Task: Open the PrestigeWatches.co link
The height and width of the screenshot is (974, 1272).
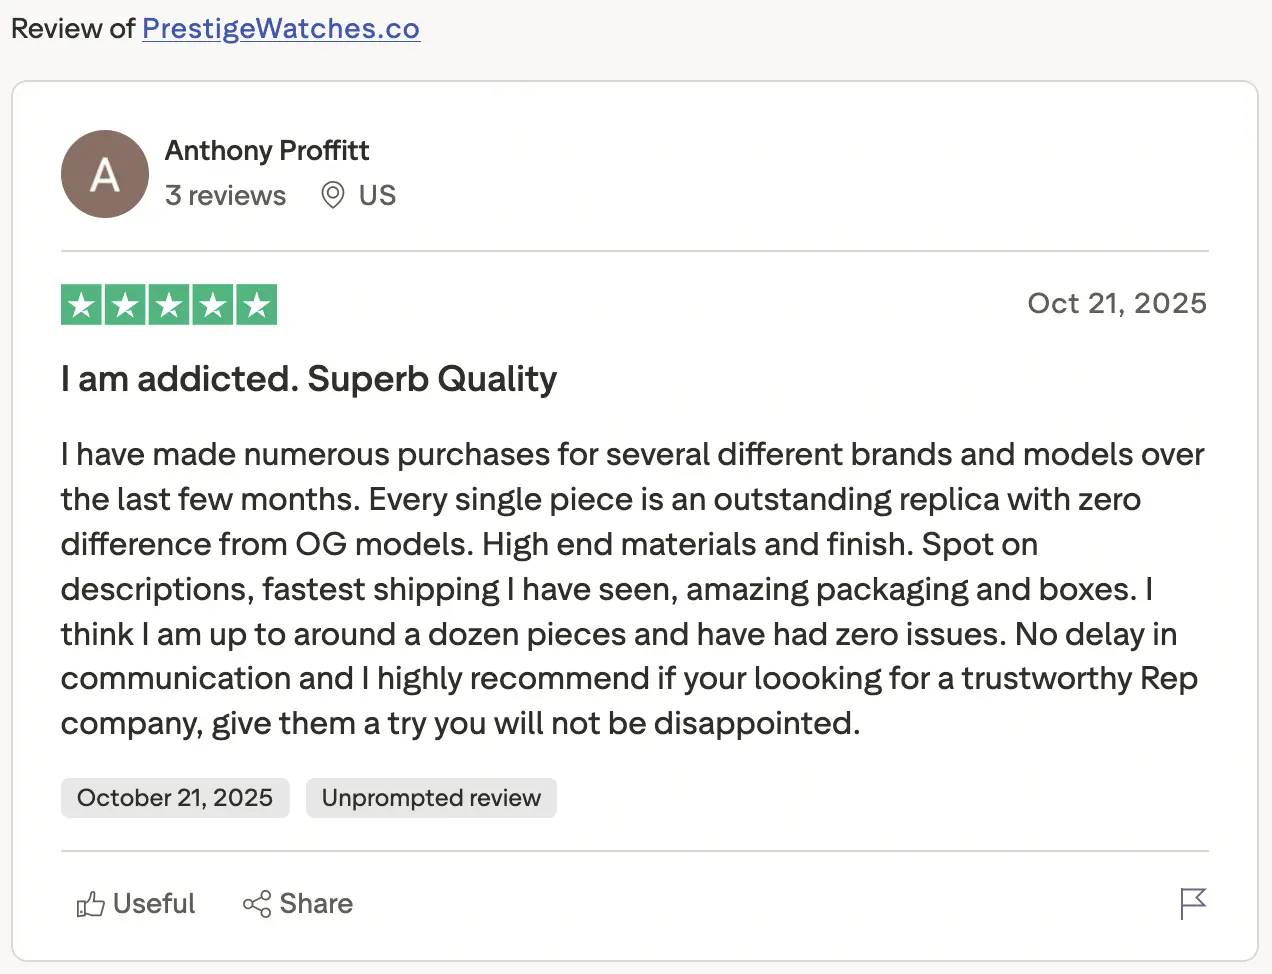Action: (x=281, y=29)
